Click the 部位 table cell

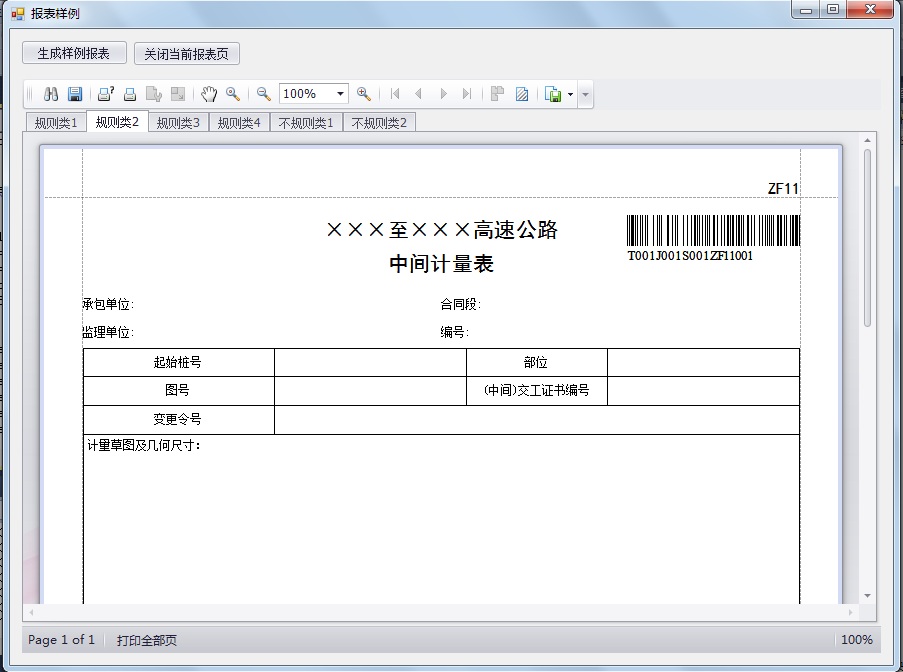536,362
